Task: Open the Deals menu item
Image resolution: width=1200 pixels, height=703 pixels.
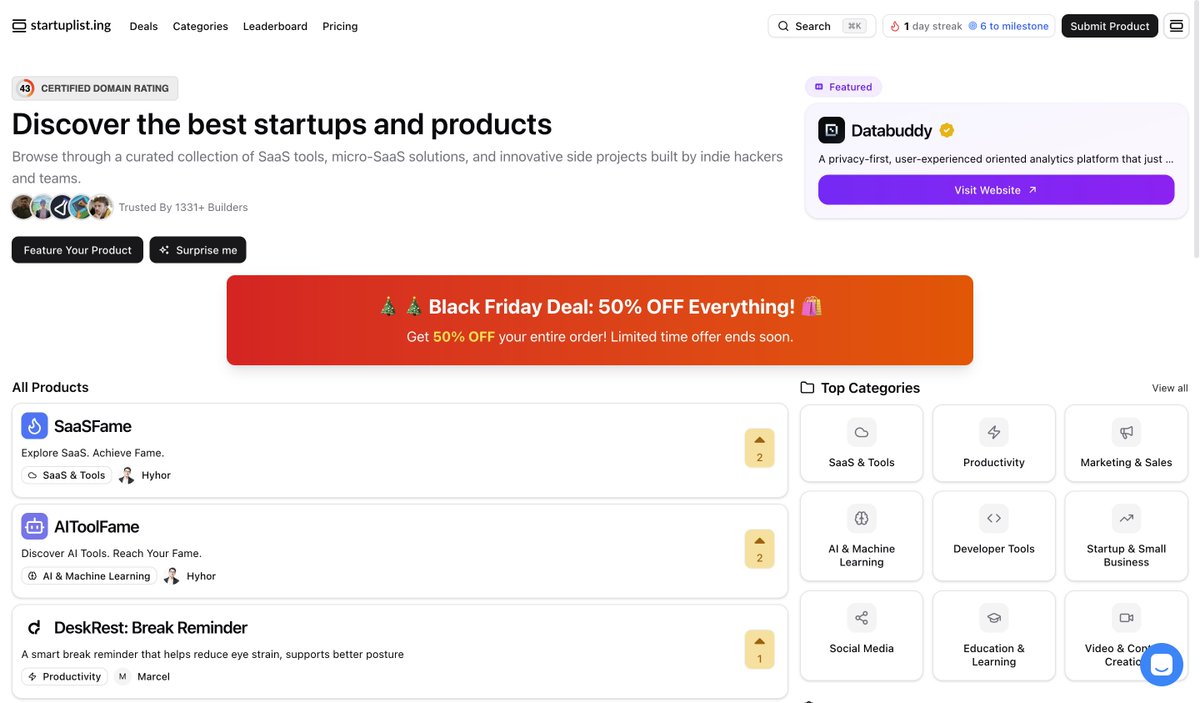Action: pos(143,26)
